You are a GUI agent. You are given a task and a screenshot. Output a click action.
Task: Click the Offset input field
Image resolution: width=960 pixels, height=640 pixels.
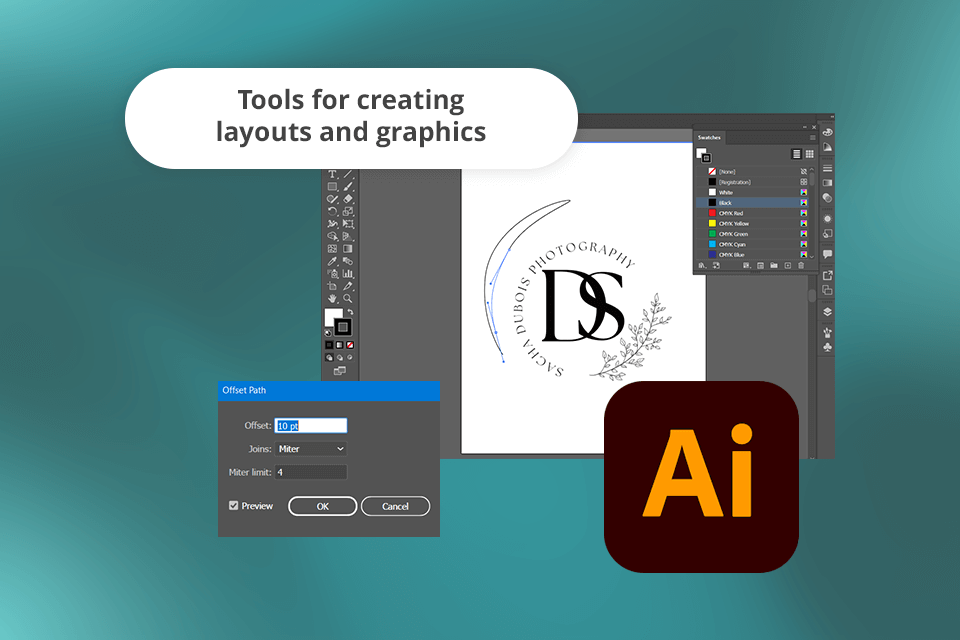[311, 426]
